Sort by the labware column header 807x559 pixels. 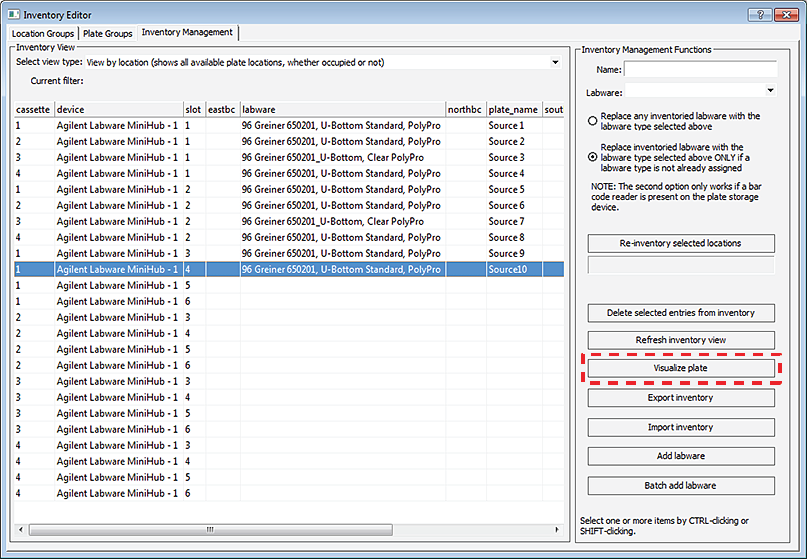coord(340,109)
